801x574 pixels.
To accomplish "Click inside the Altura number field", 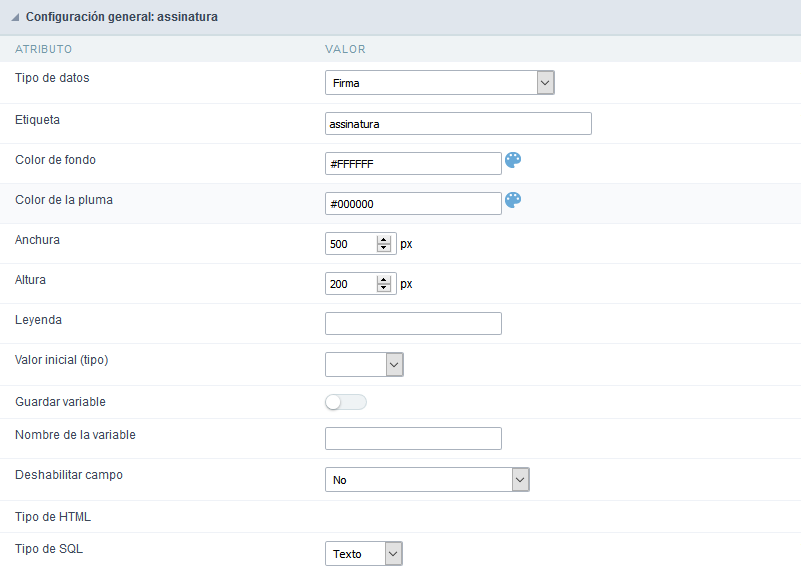I will click(x=350, y=284).
